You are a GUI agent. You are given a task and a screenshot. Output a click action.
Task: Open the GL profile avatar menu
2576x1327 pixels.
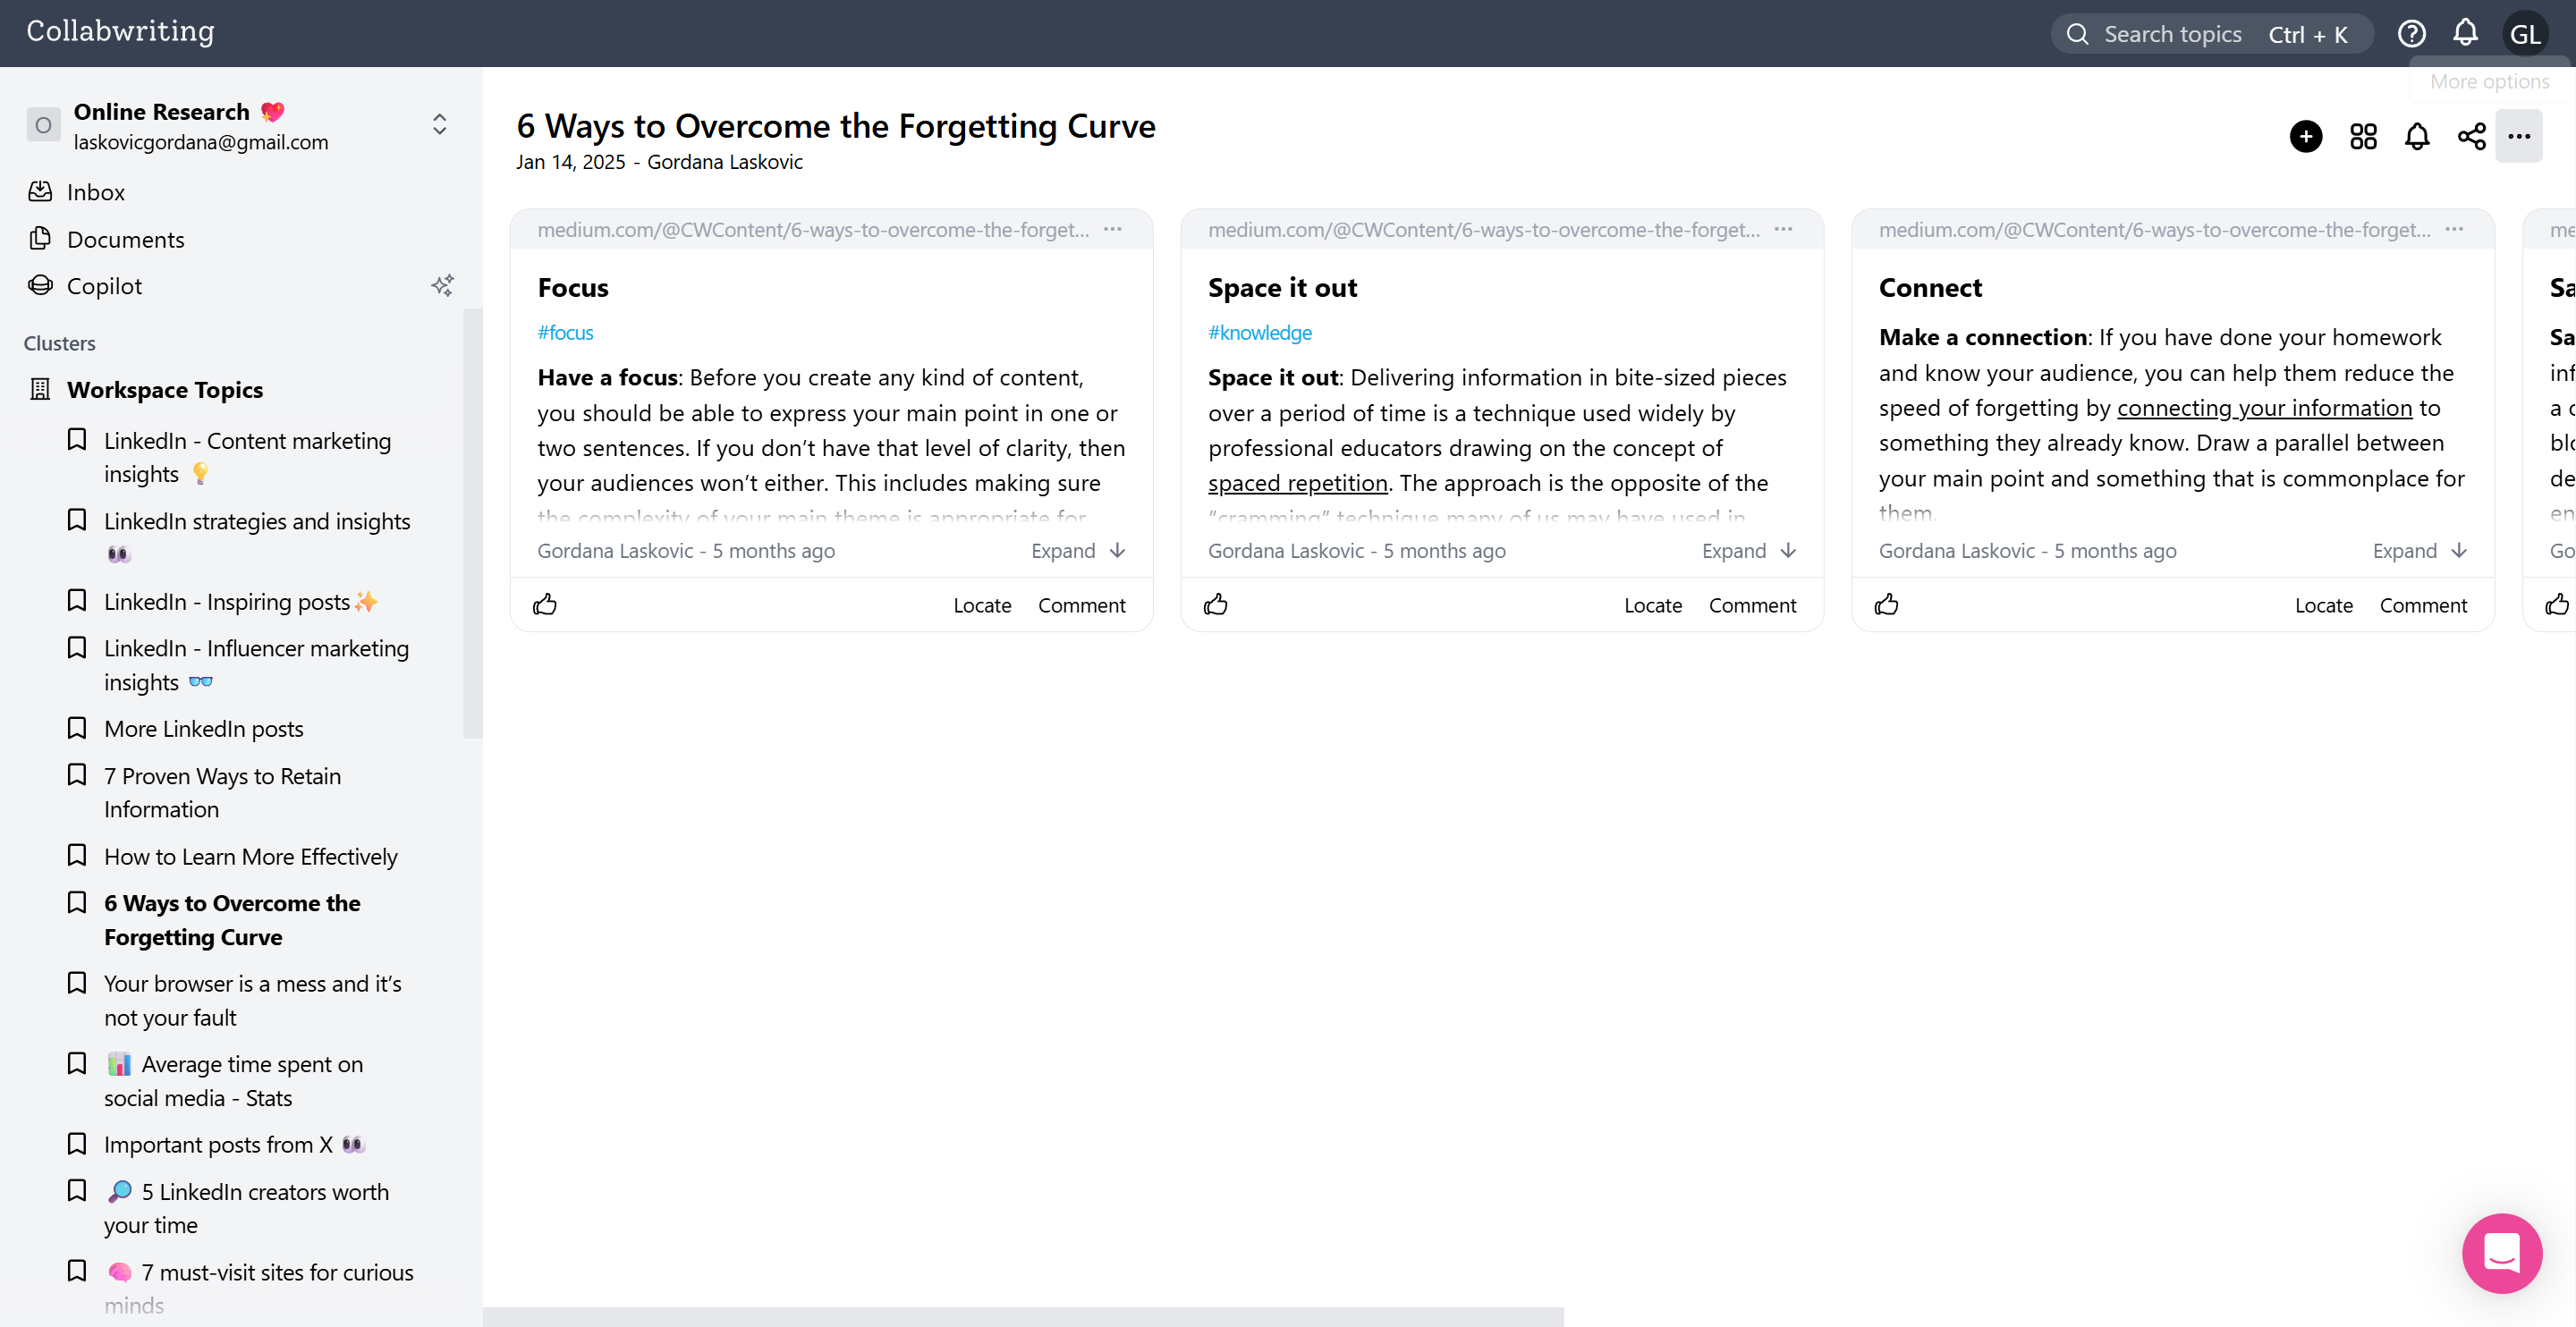pos(2525,34)
